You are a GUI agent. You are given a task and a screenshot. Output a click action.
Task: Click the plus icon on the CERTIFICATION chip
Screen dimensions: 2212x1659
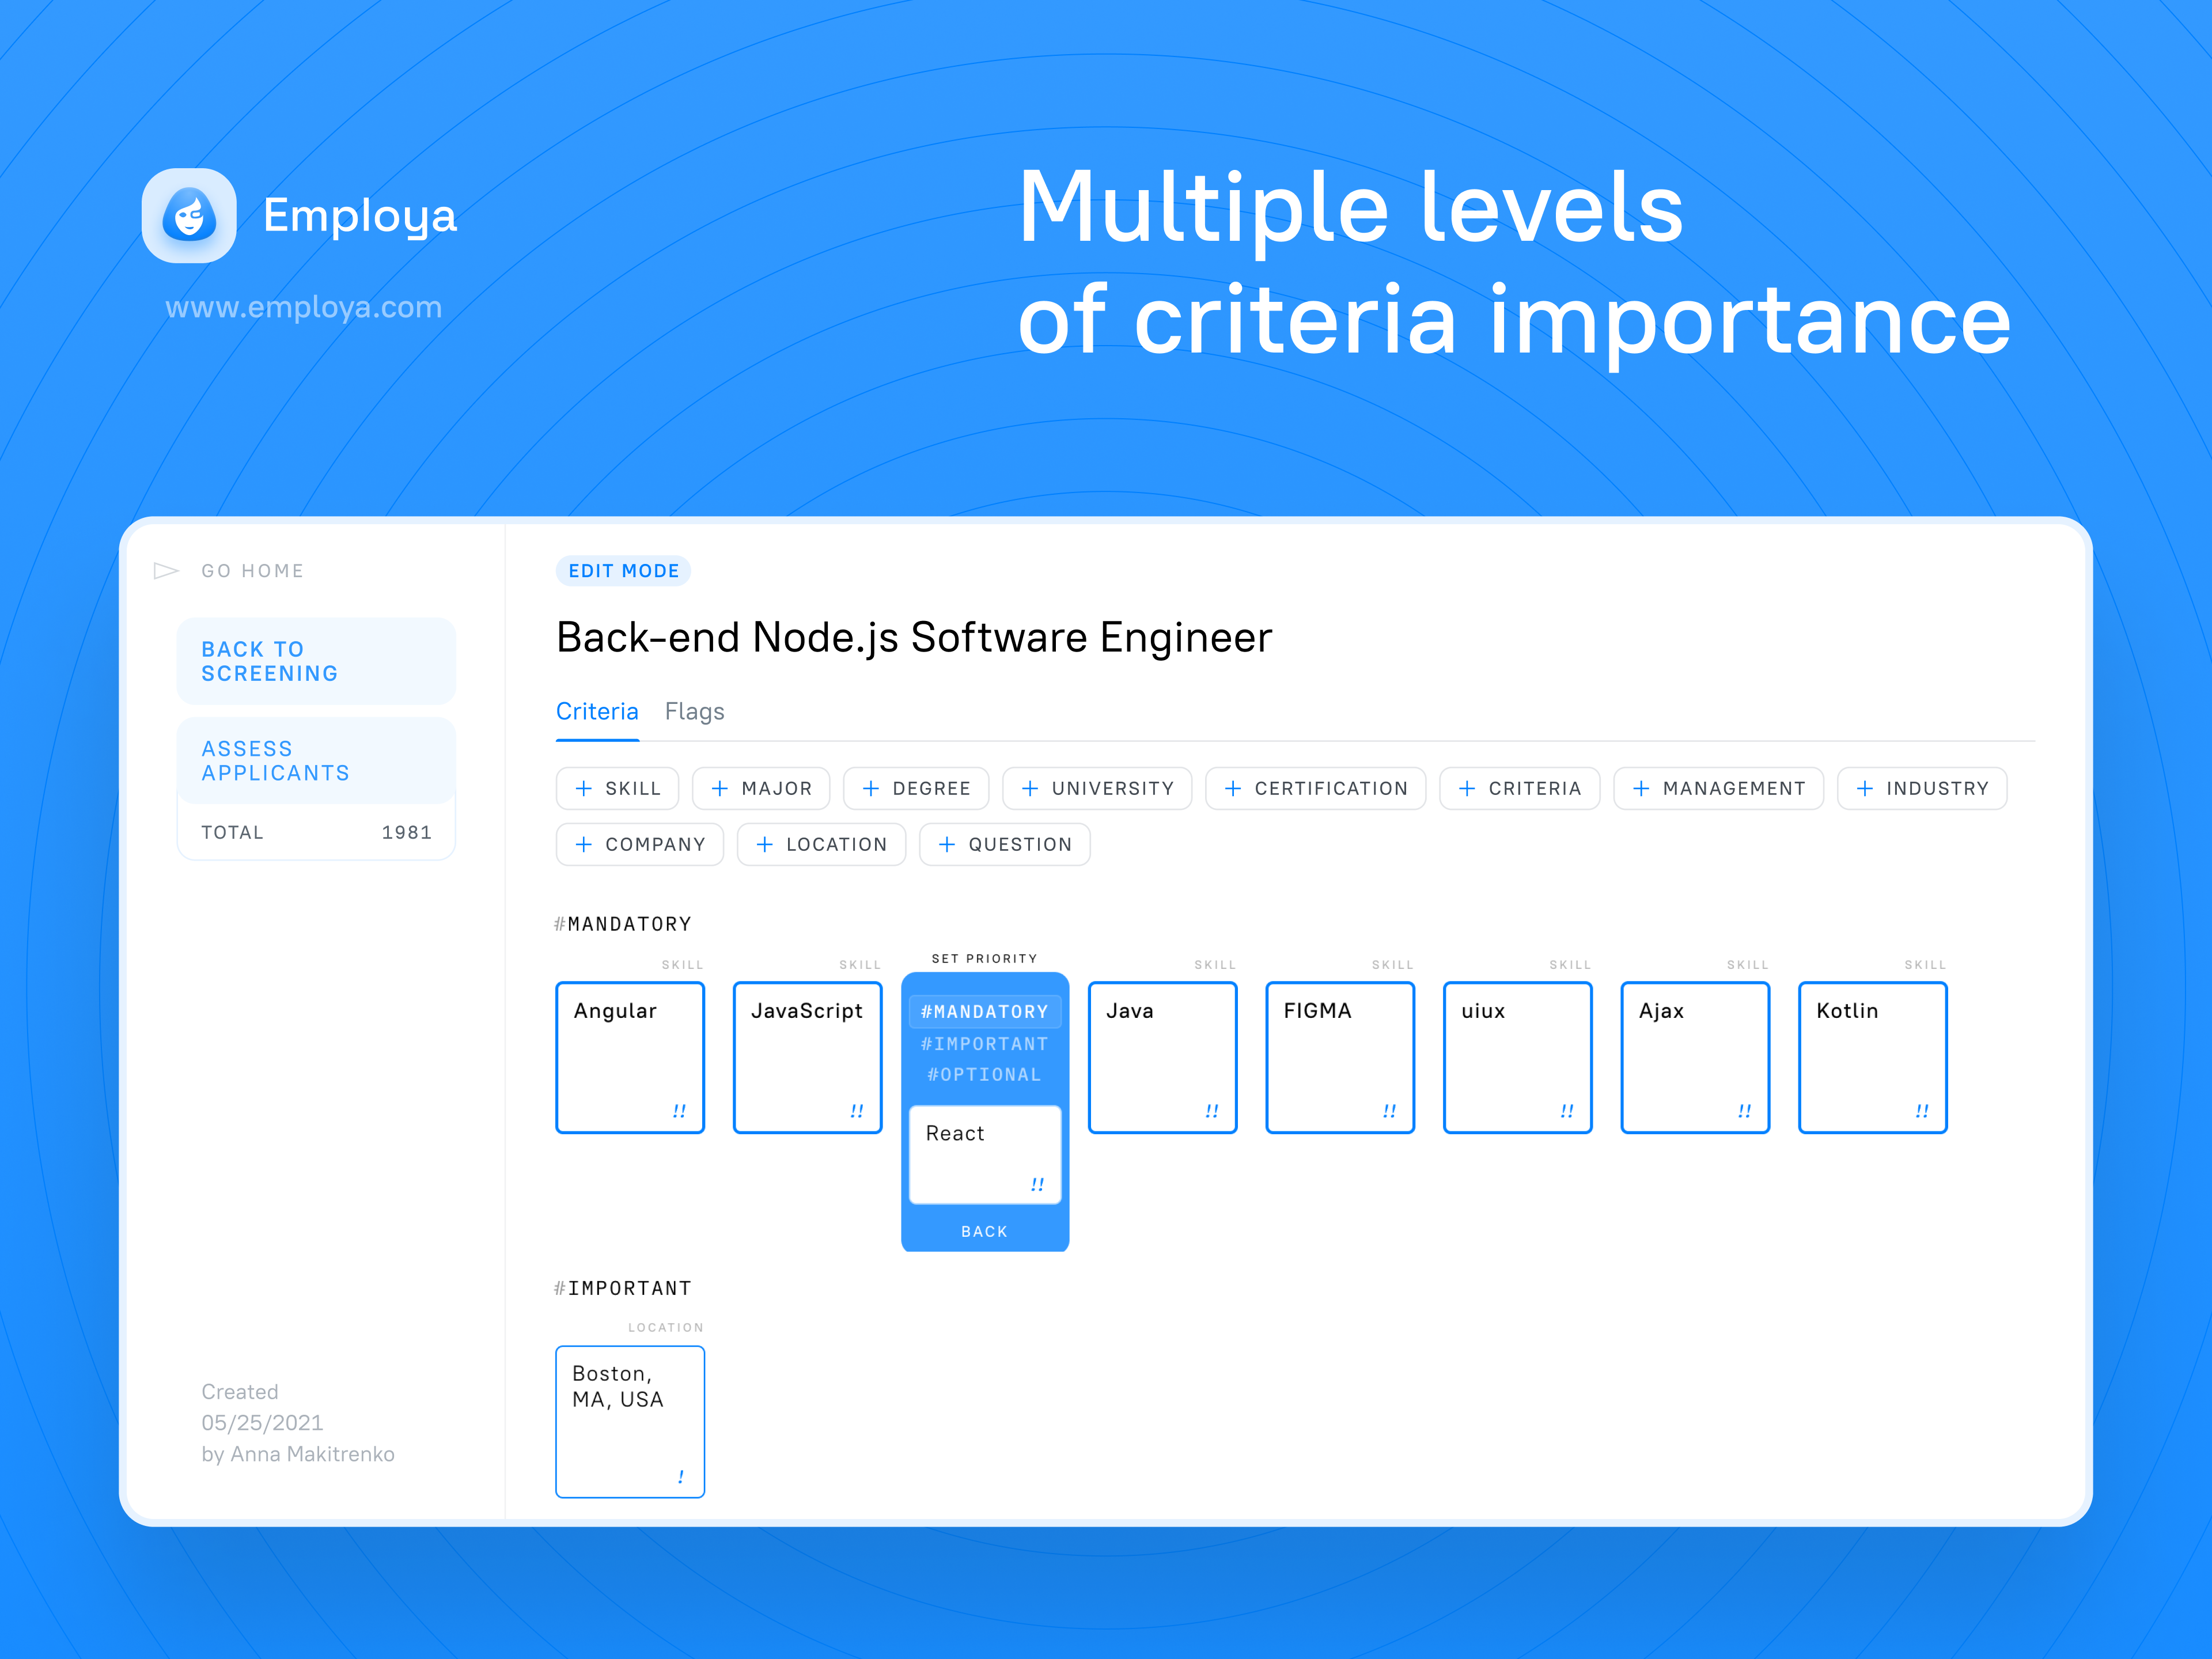click(x=1232, y=788)
